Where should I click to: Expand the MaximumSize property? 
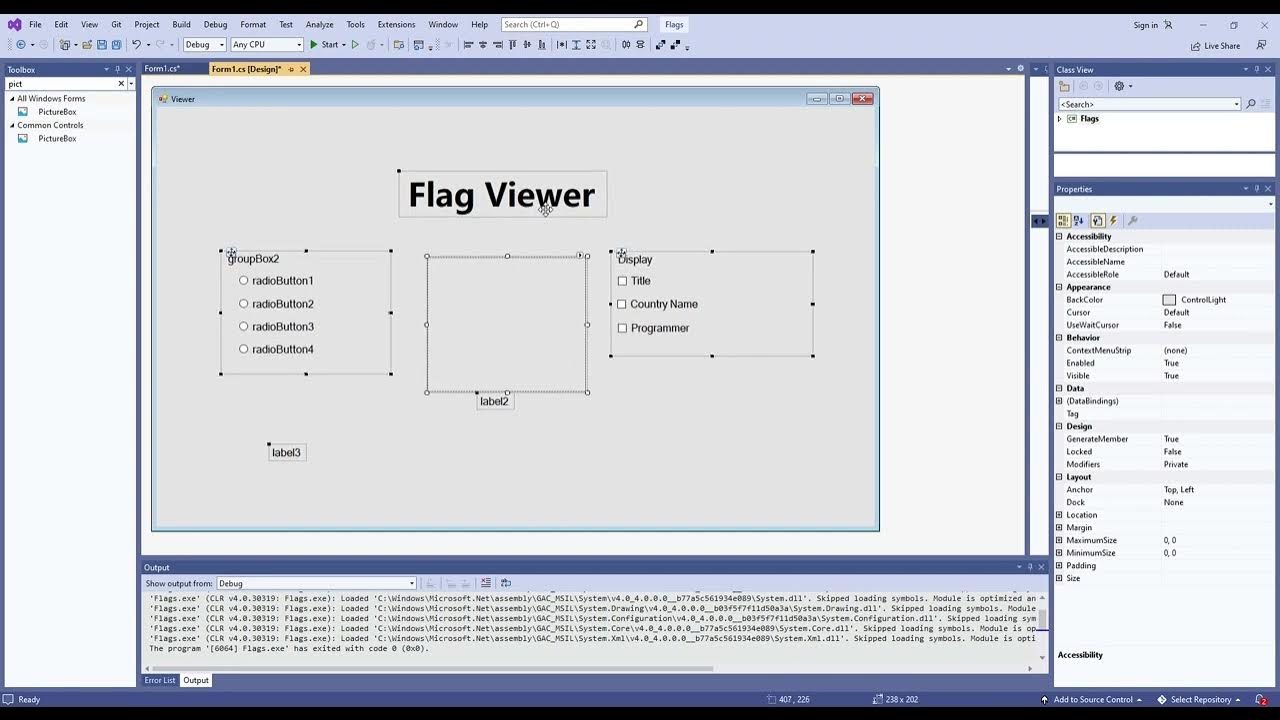click(x=1059, y=540)
